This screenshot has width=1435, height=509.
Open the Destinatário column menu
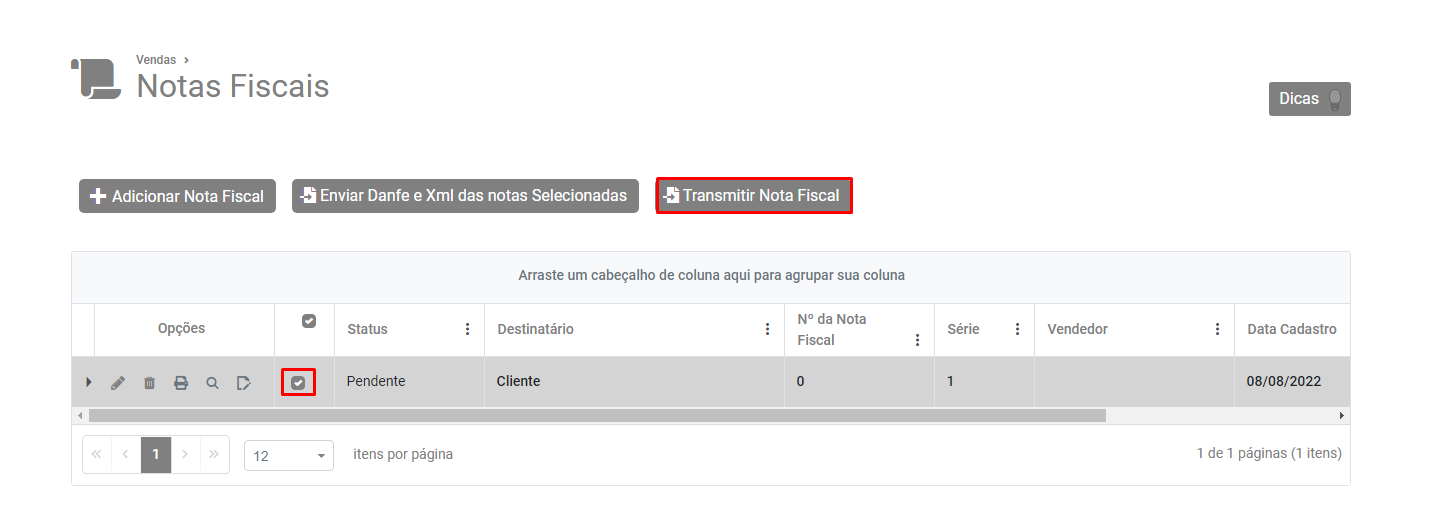(x=767, y=329)
